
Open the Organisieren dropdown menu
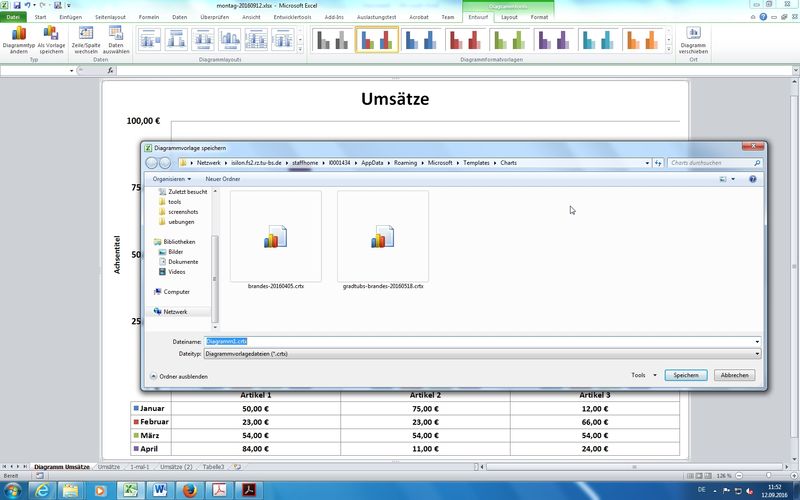171,179
